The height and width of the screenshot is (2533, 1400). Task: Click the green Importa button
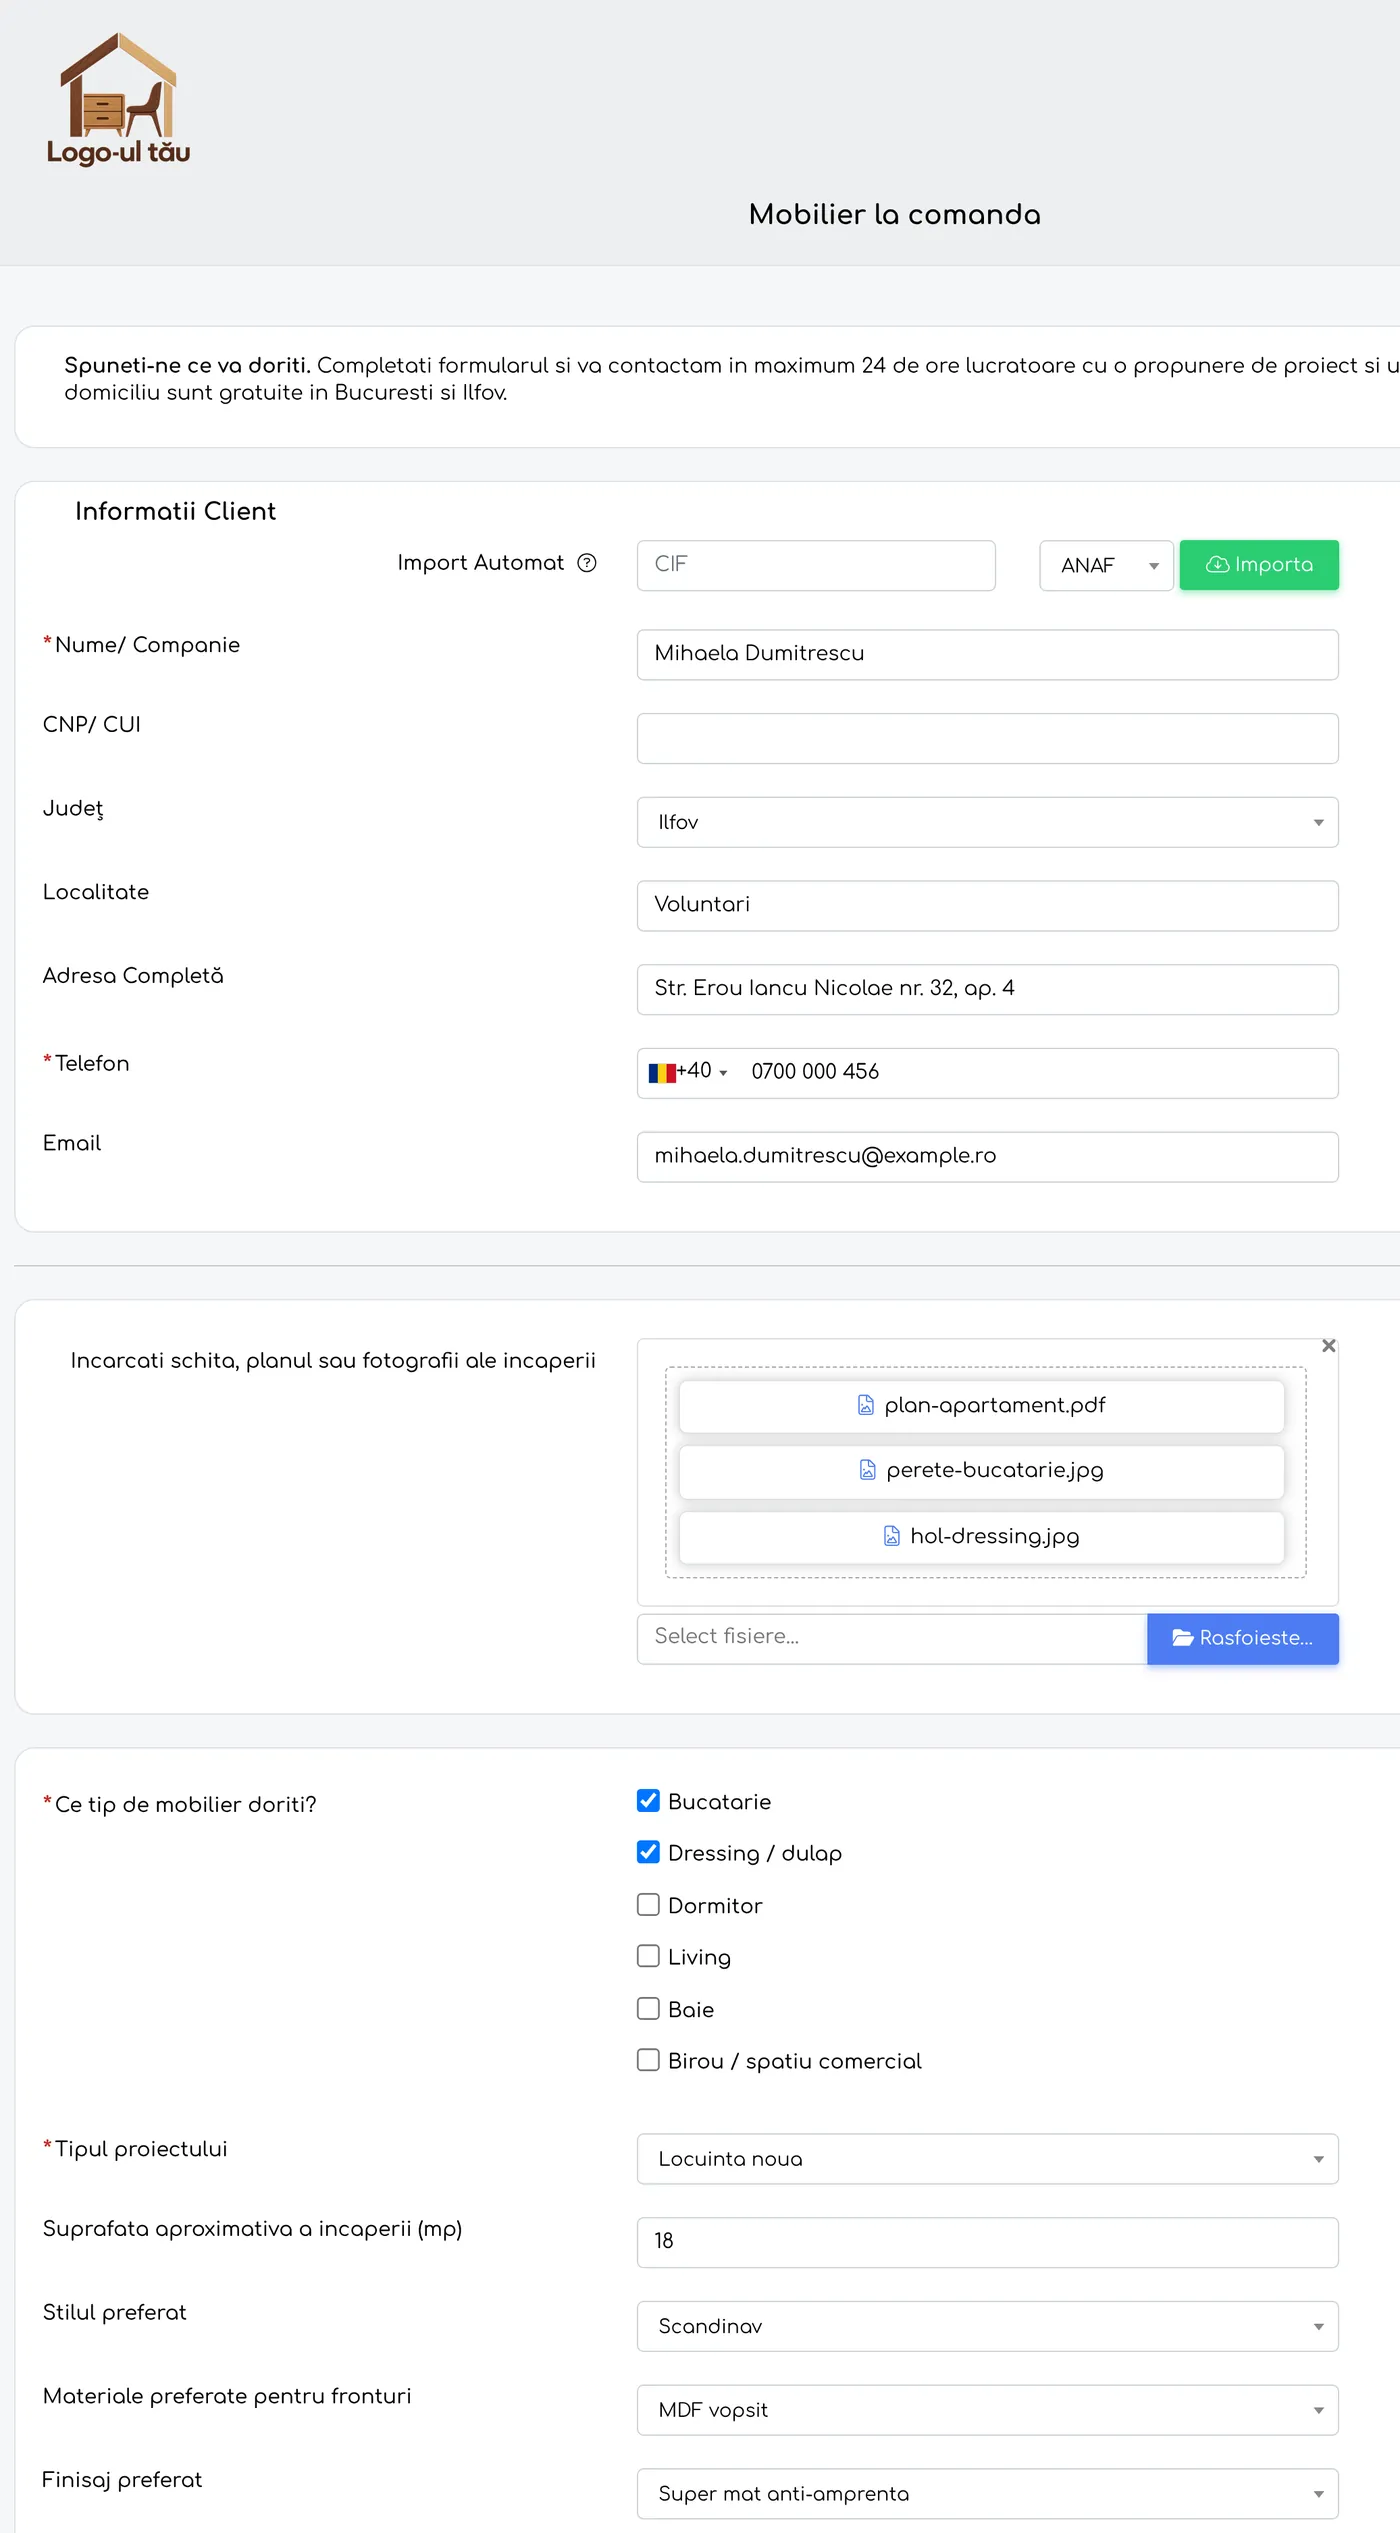1259,565
